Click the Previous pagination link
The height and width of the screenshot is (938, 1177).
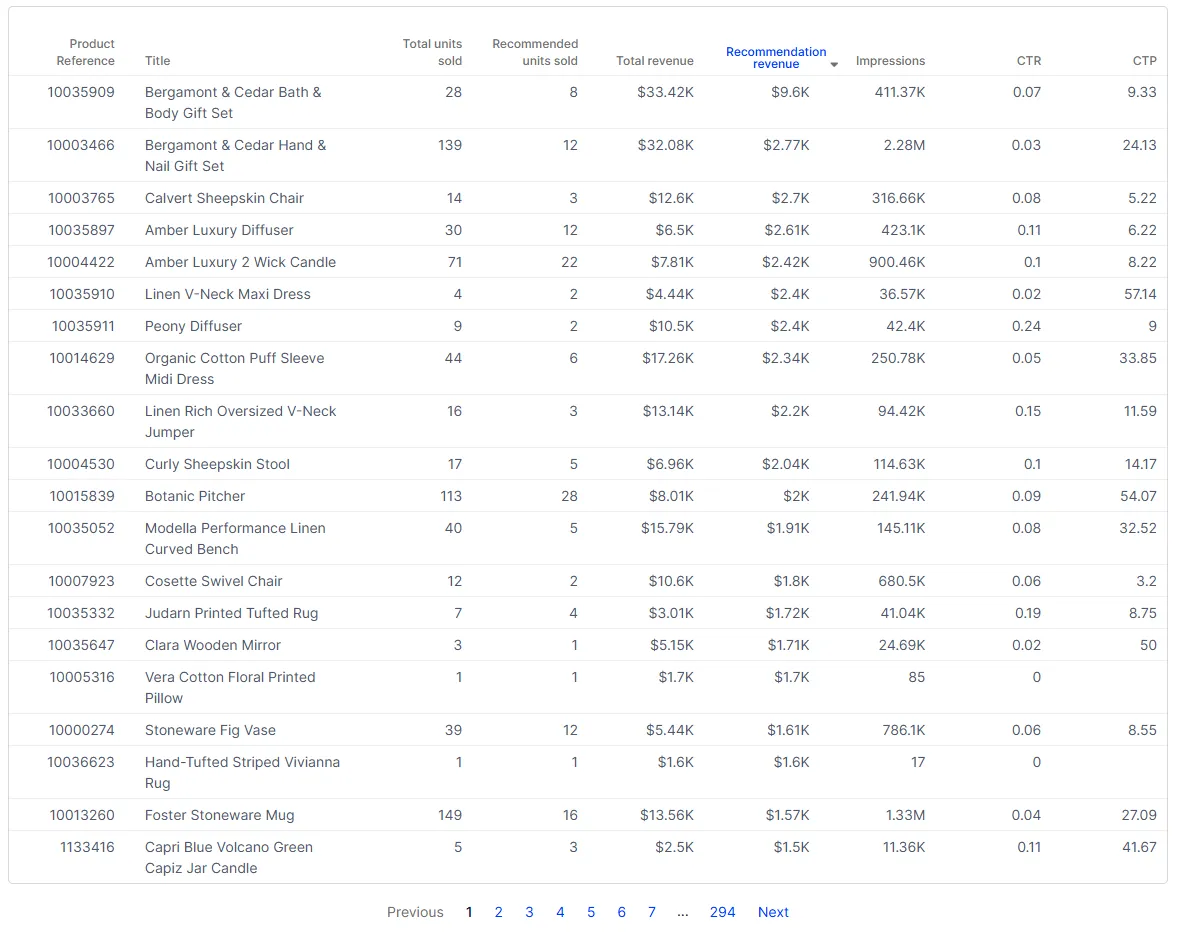click(x=415, y=912)
